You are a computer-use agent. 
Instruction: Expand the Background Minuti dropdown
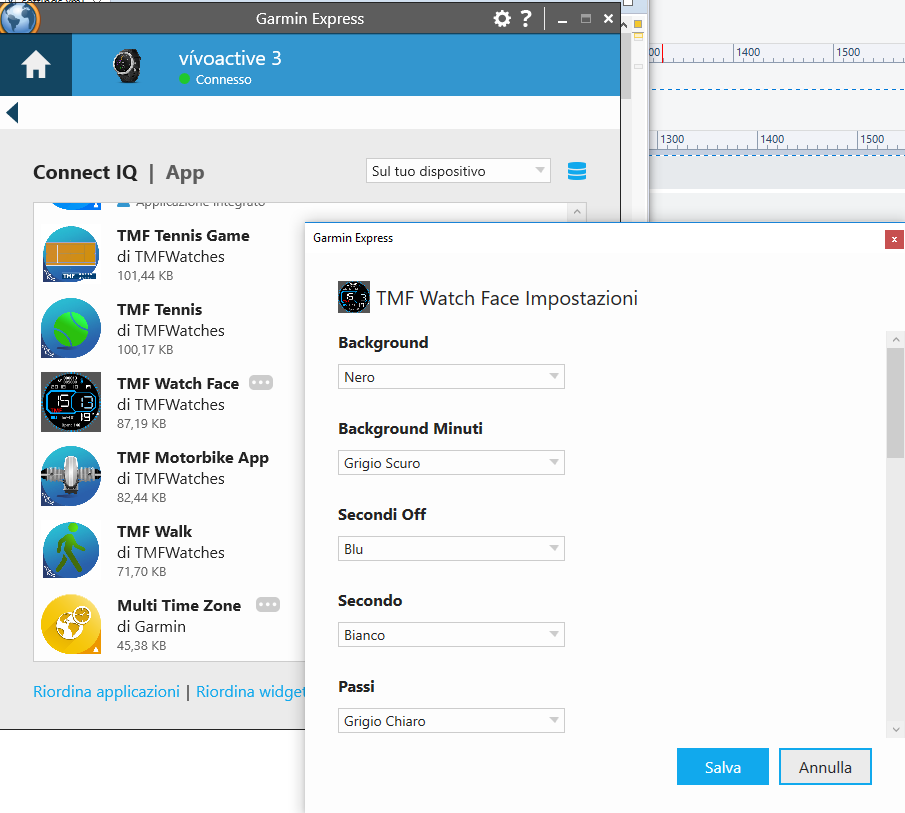[x=451, y=463]
